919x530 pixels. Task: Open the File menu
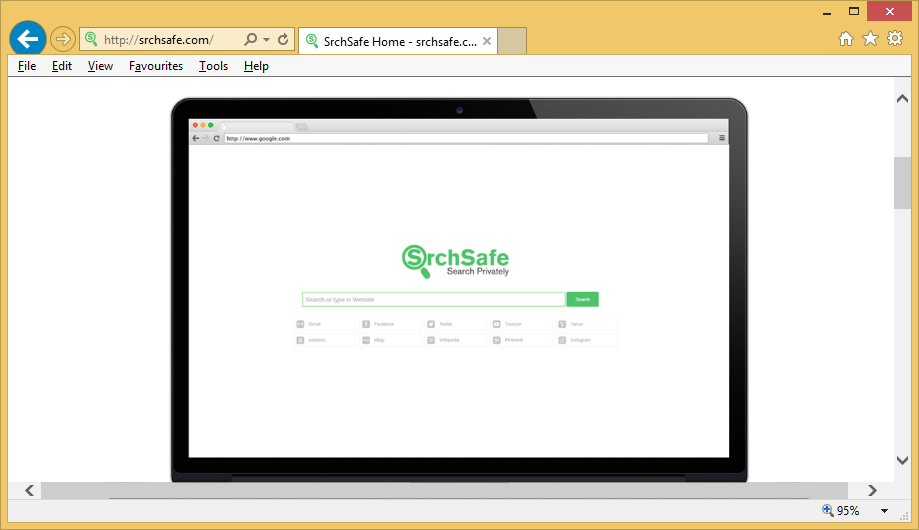27,66
